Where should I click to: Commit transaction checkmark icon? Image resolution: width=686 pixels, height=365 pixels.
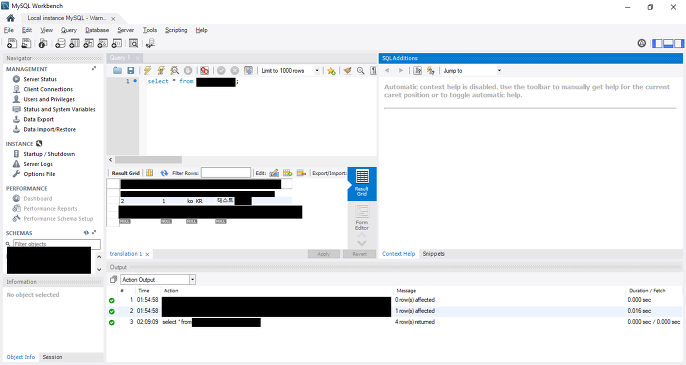pos(221,70)
